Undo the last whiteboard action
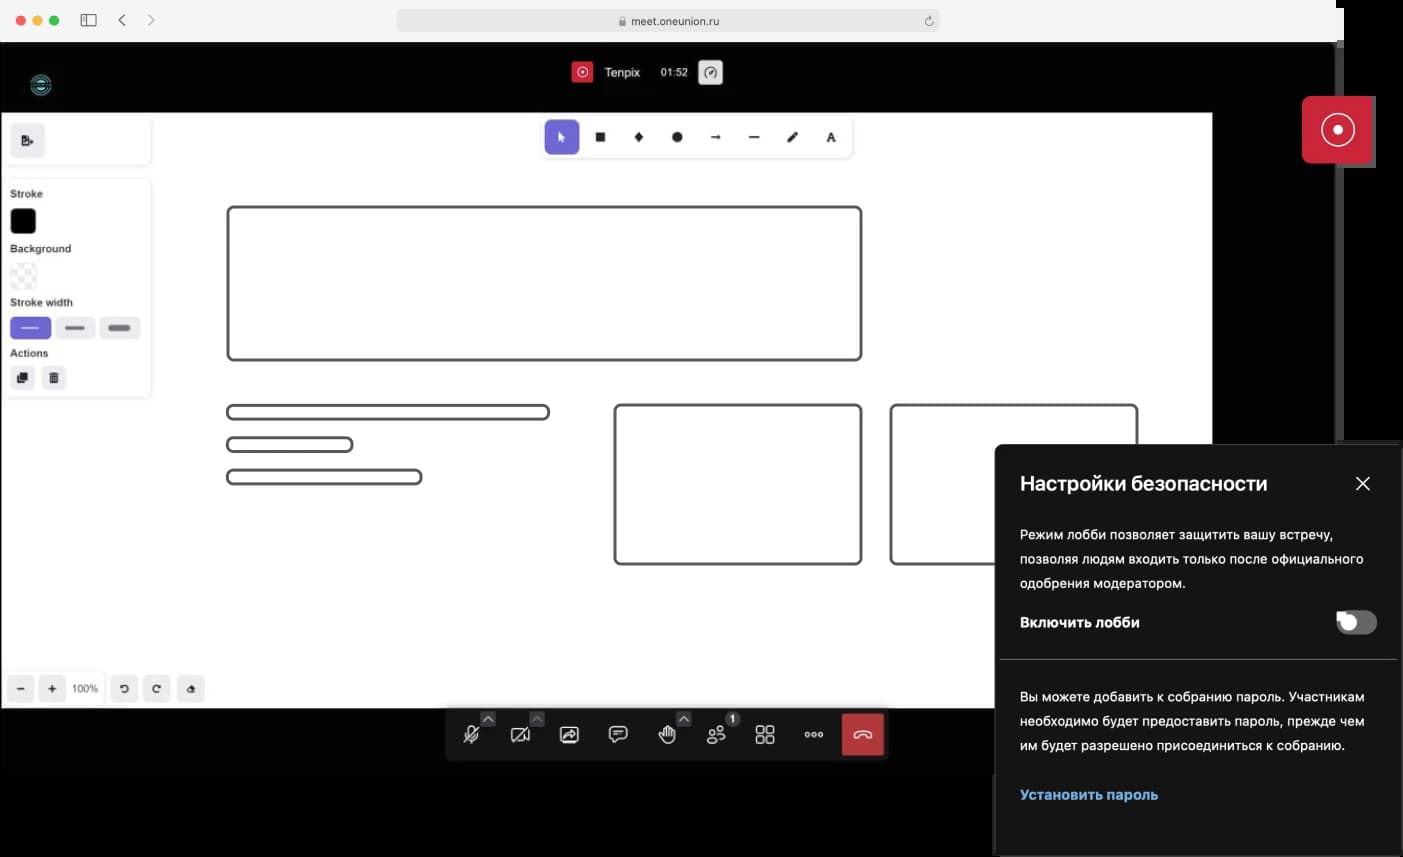Image resolution: width=1403 pixels, height=857 pixels. click(124, 689)
